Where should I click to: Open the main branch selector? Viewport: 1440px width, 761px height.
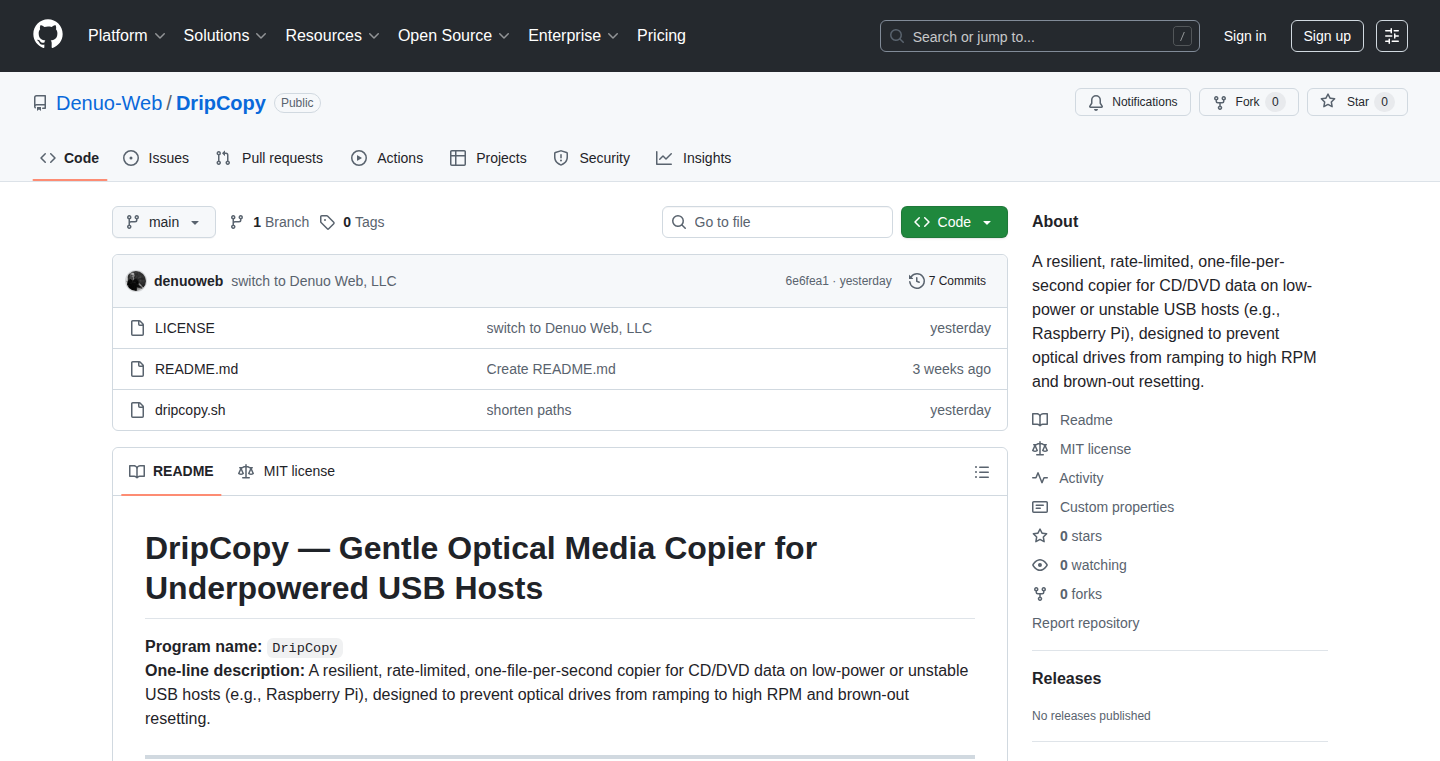click(x=164, y=222)
